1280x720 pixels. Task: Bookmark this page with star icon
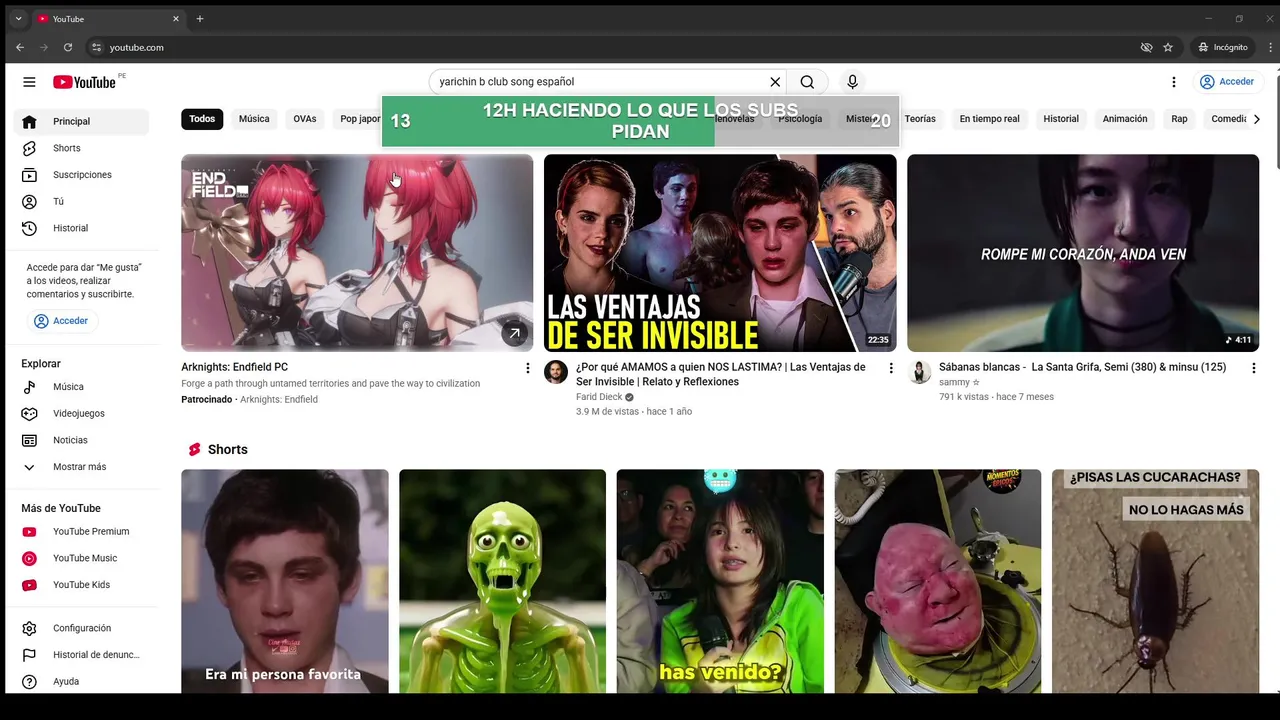coord(1168,47)
